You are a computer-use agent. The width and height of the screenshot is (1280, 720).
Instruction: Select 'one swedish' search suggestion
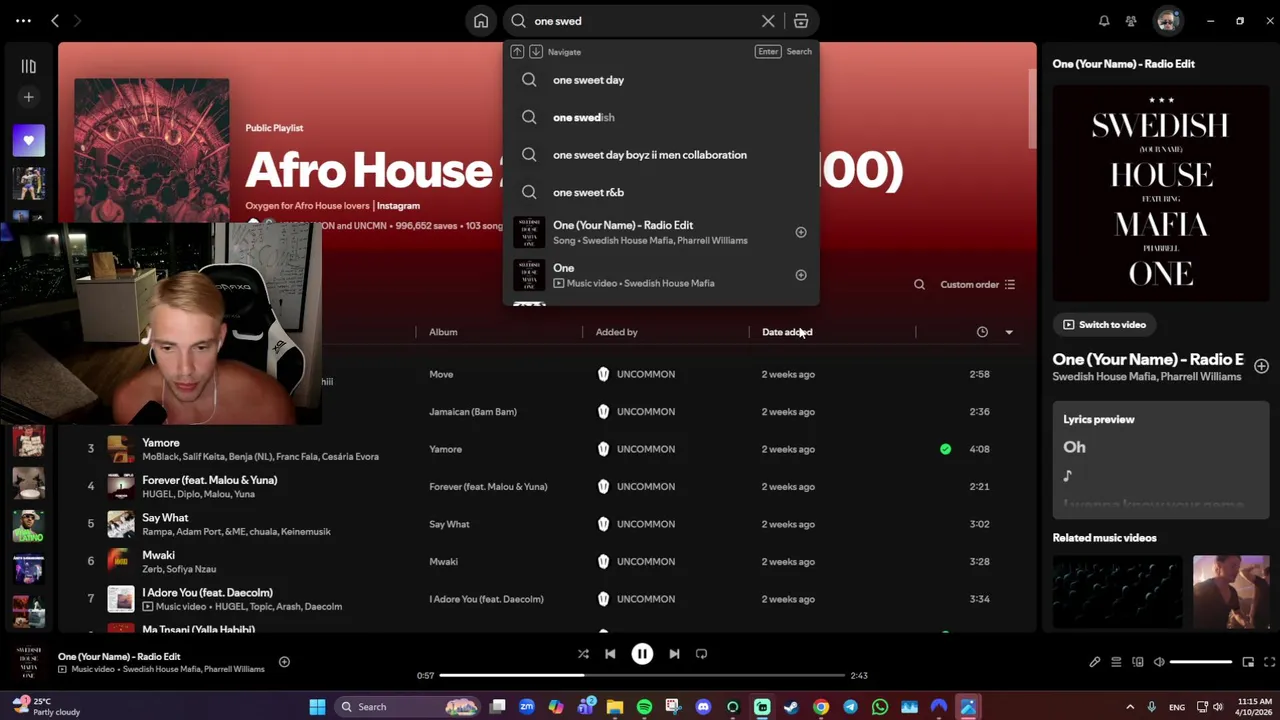pos(660,117)
